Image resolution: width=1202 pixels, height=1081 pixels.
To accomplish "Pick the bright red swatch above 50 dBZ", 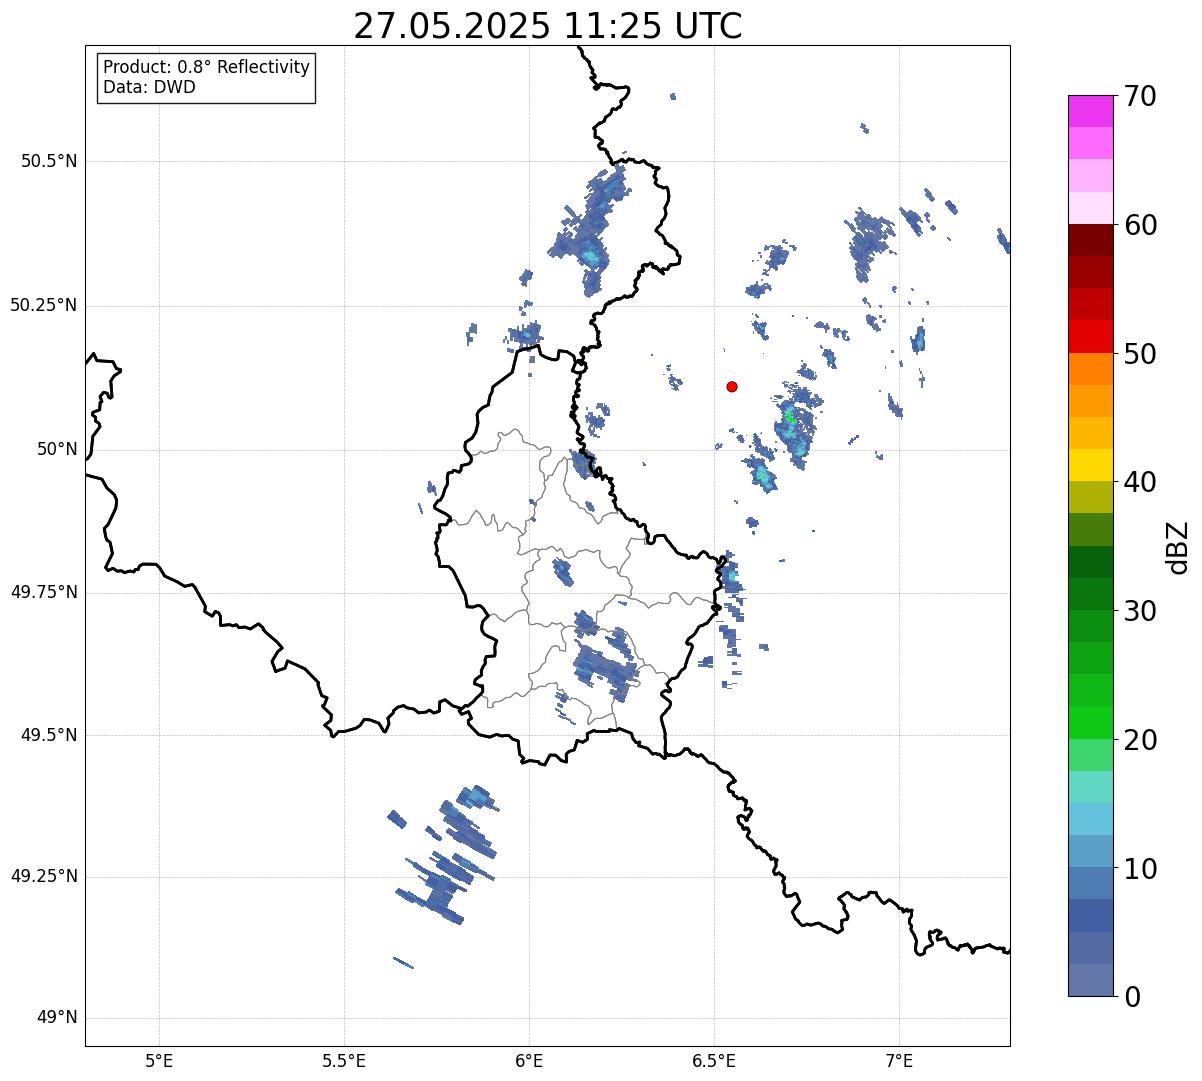I will pyautogui.click(x=1090, y=336).
